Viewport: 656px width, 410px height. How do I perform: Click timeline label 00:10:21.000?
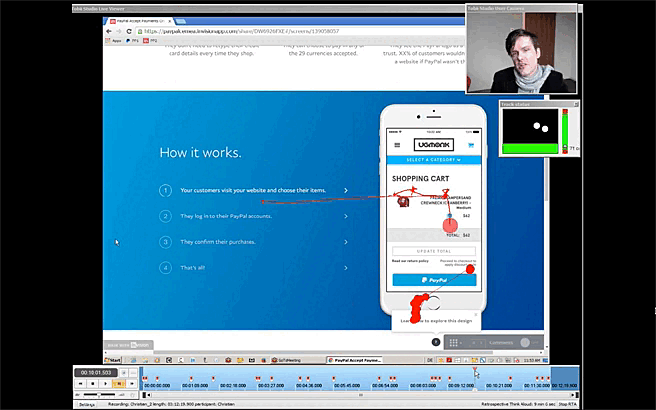coord(499,386)
